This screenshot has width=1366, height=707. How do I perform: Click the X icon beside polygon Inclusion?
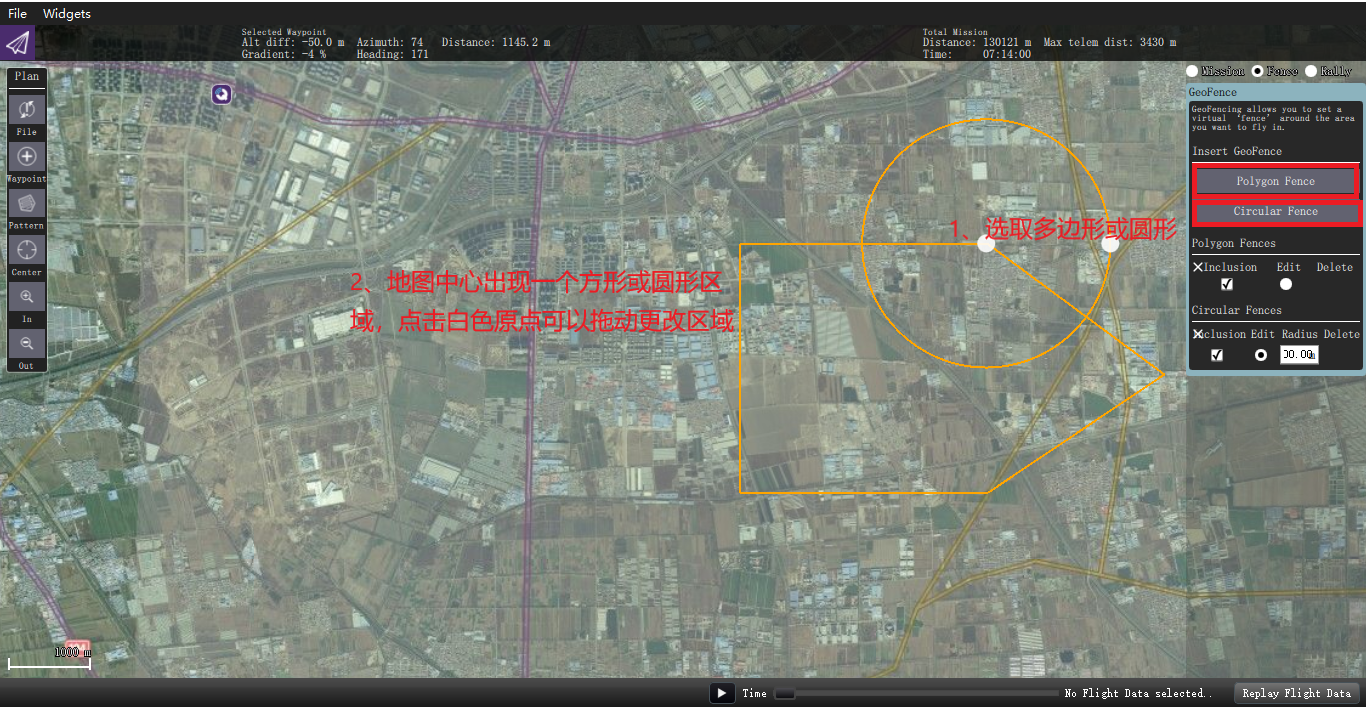point(1198,267)
